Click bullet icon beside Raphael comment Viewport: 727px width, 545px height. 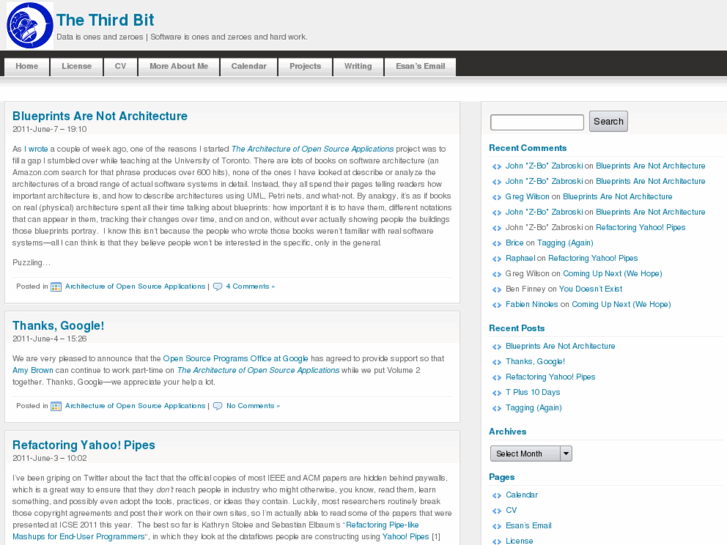point(497,259)
